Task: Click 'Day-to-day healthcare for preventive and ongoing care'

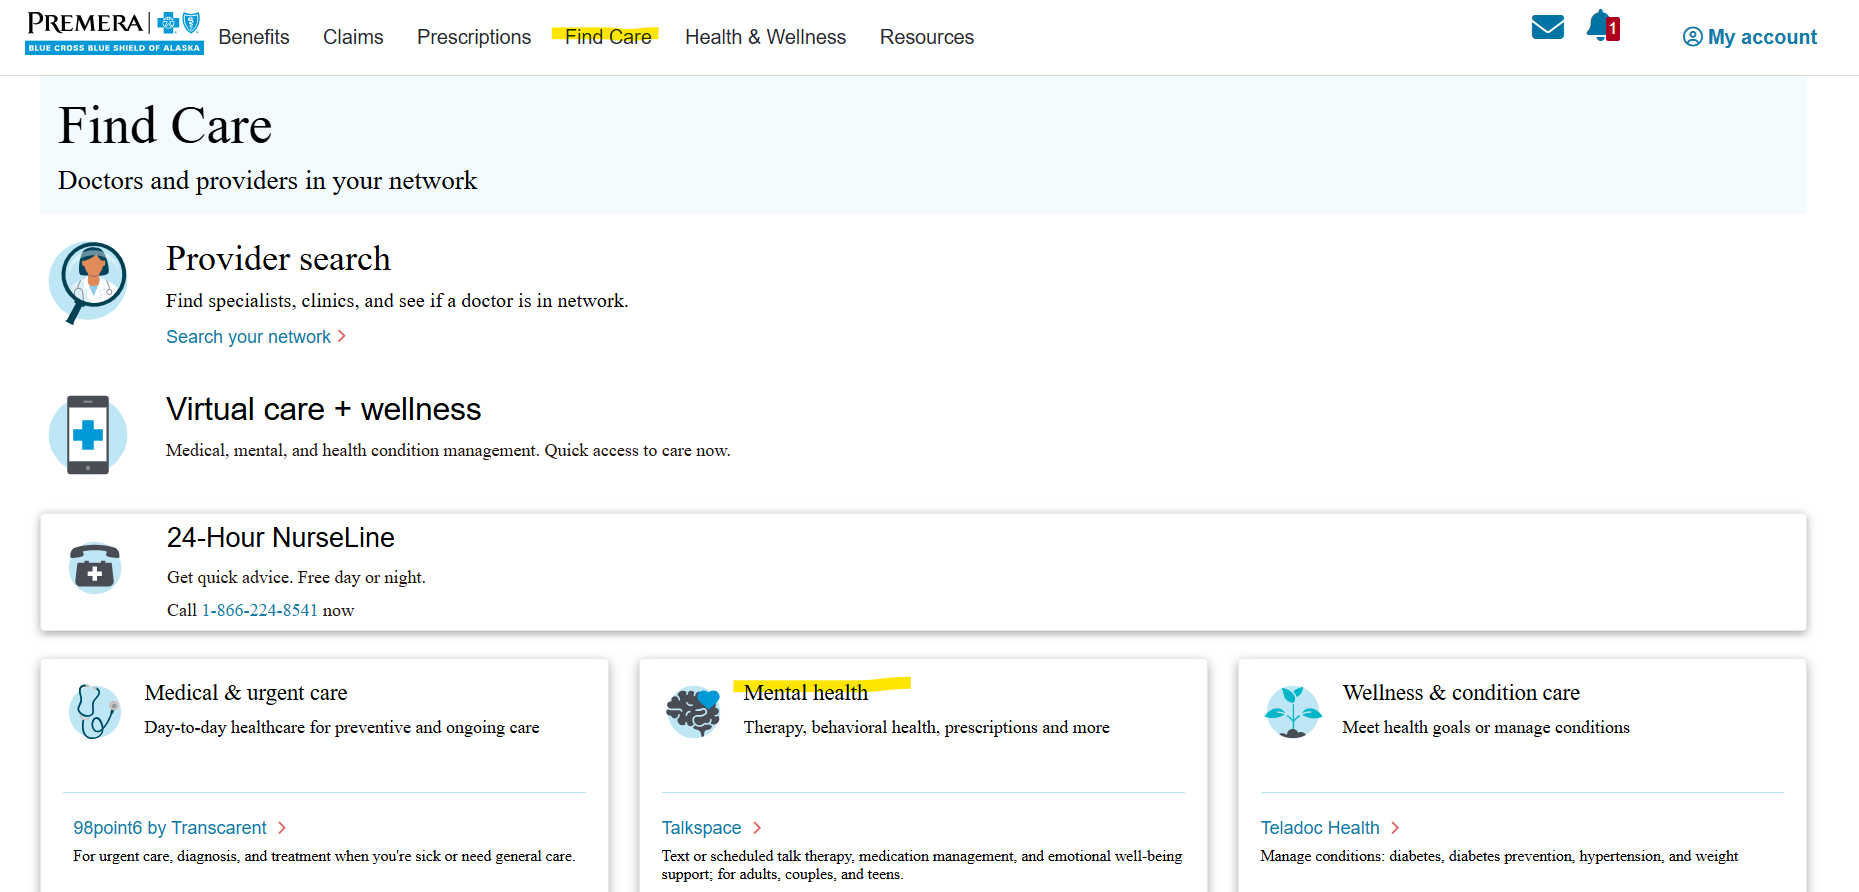Action: click(x=341, y=727)
